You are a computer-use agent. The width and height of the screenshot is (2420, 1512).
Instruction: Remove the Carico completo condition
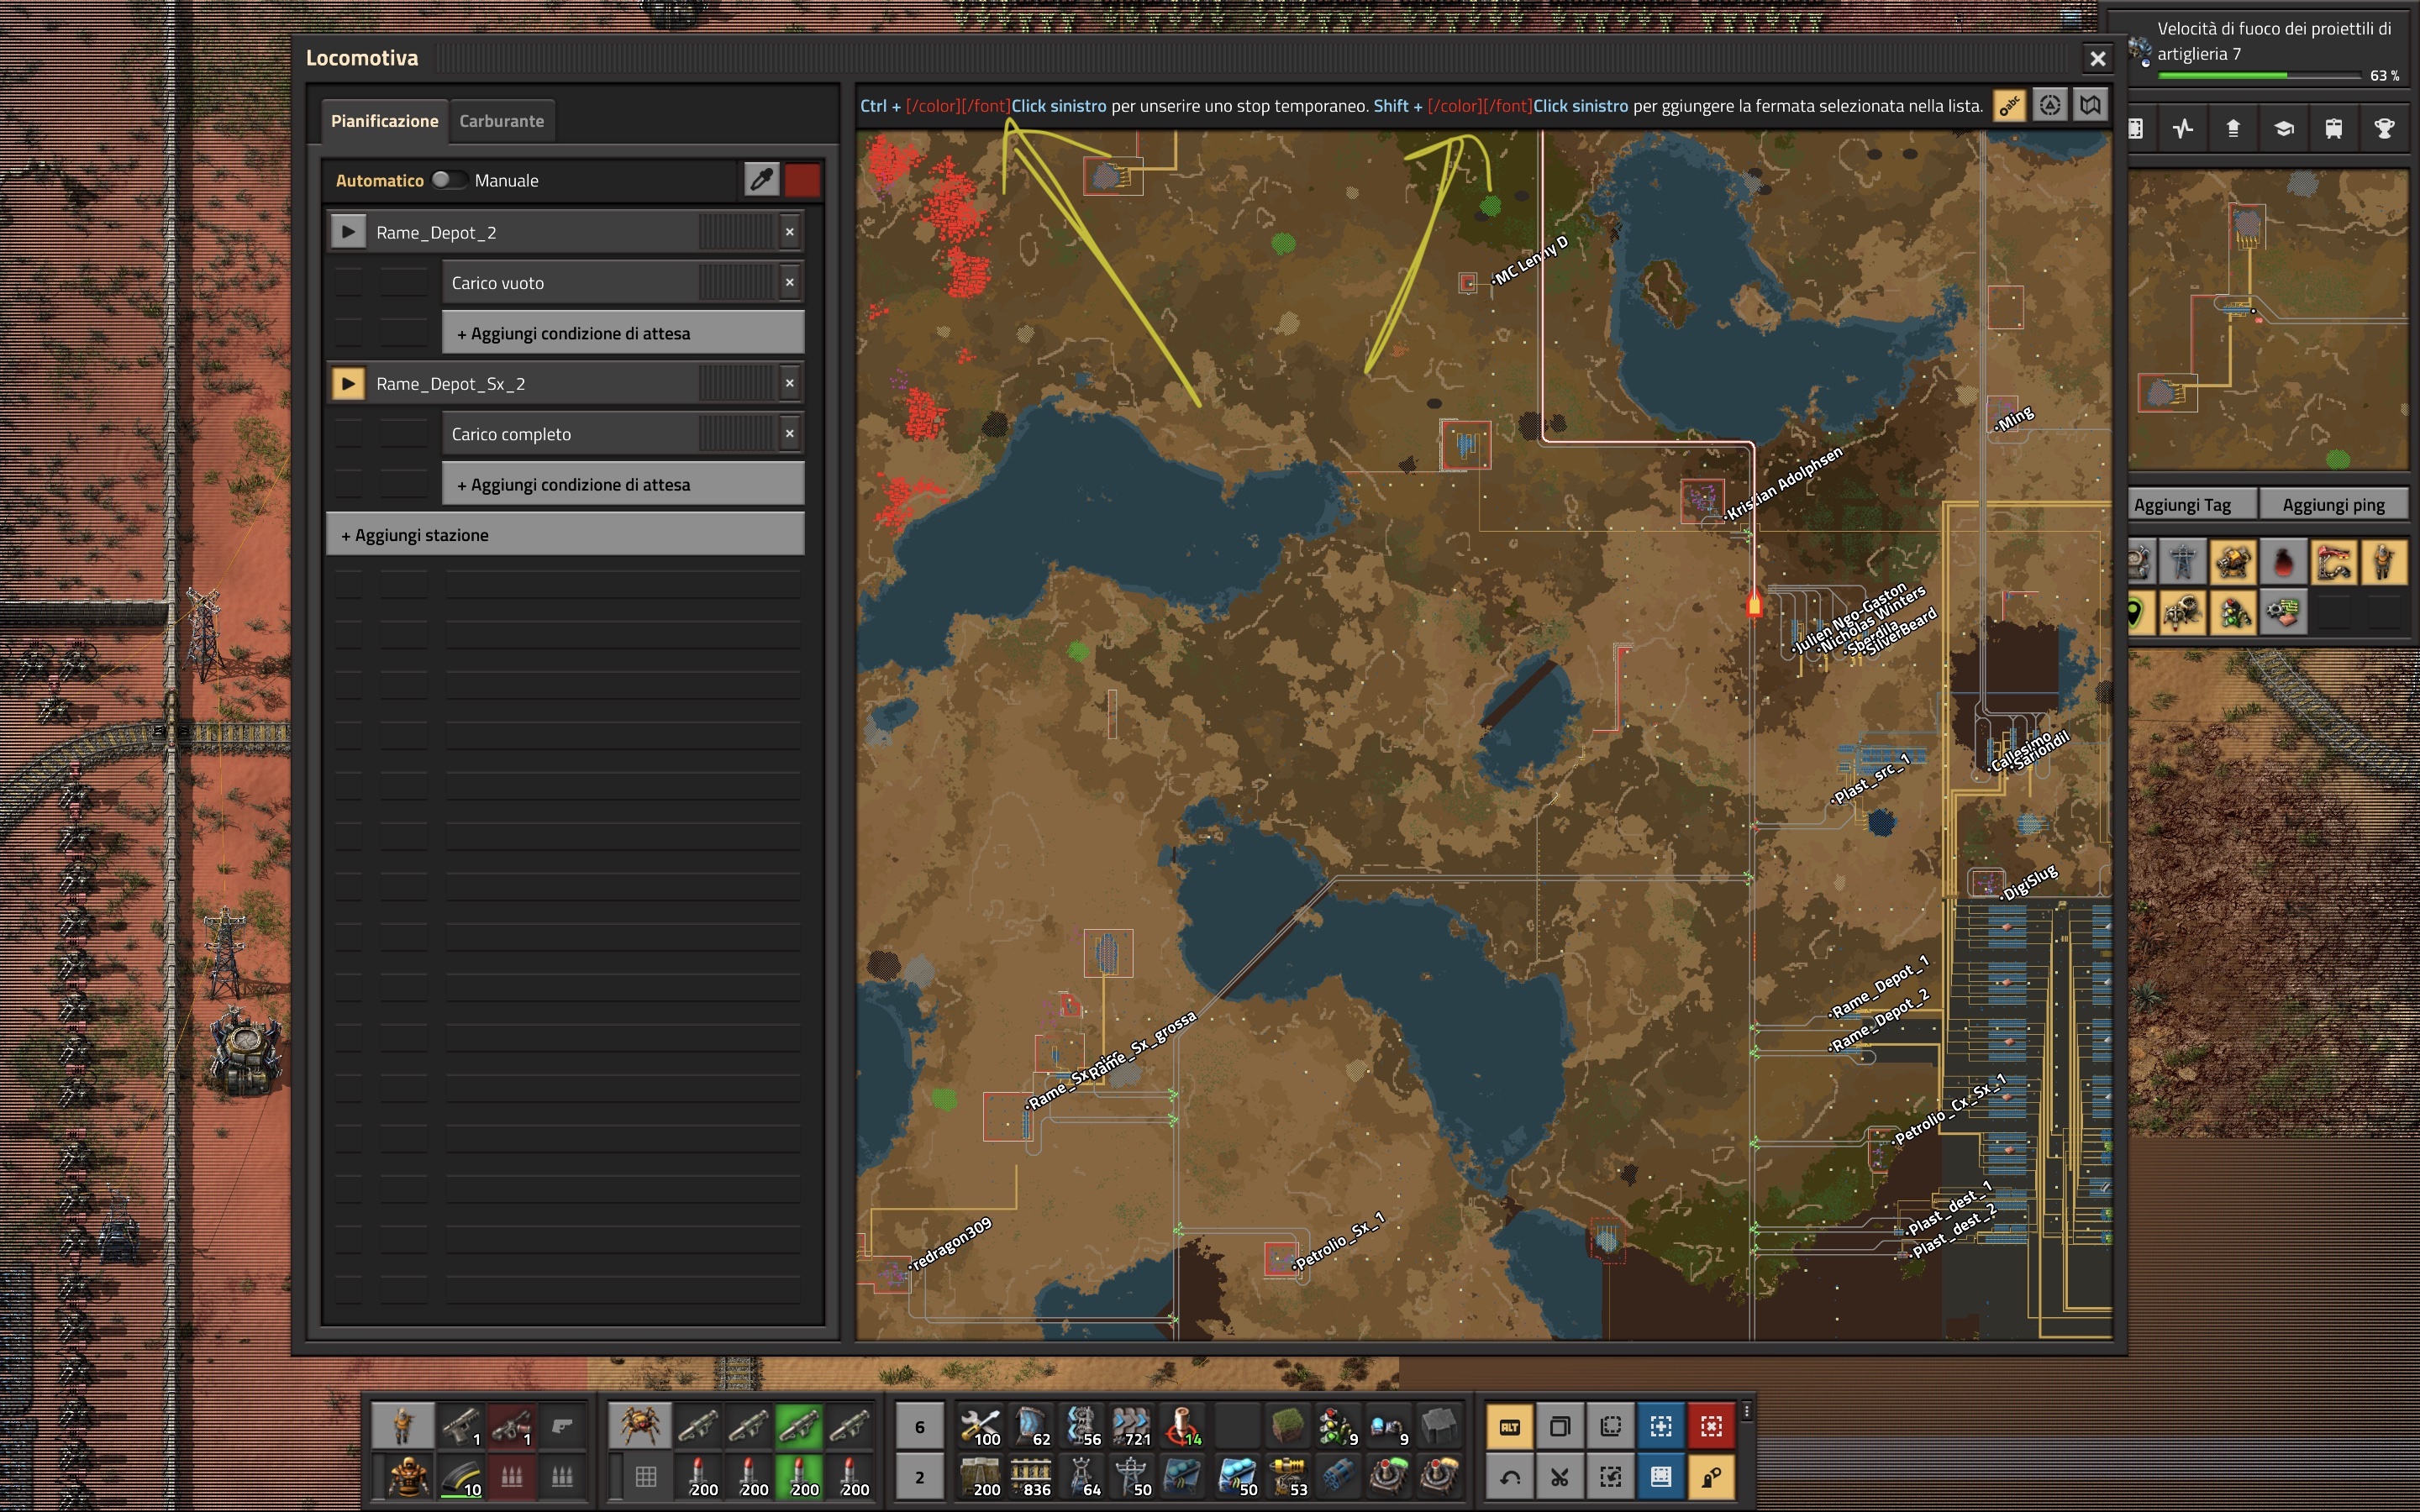click(x=790, y=433)
